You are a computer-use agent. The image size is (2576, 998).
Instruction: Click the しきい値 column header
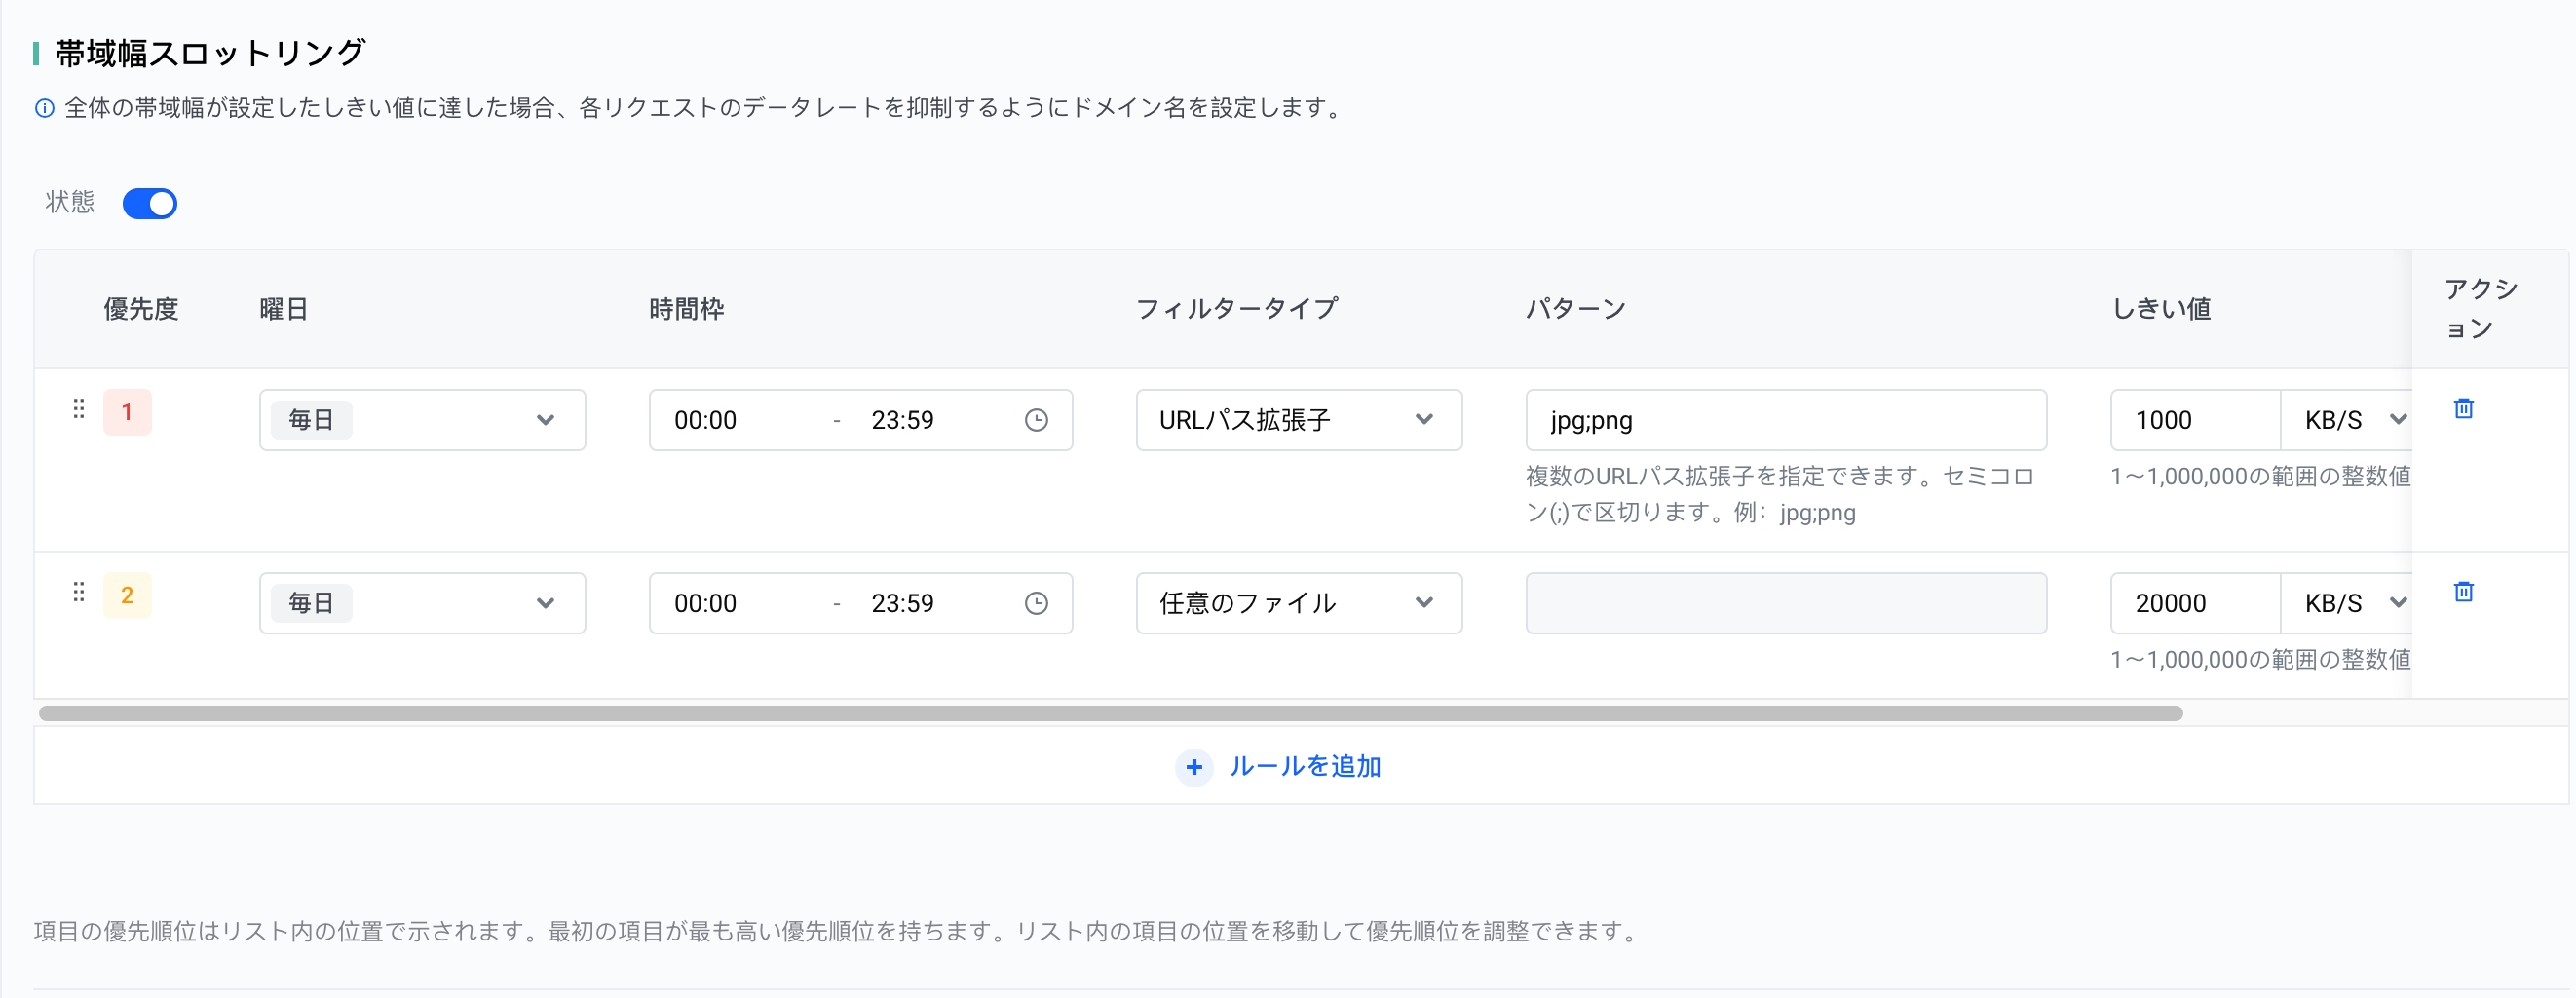[x=2161, y=309]
